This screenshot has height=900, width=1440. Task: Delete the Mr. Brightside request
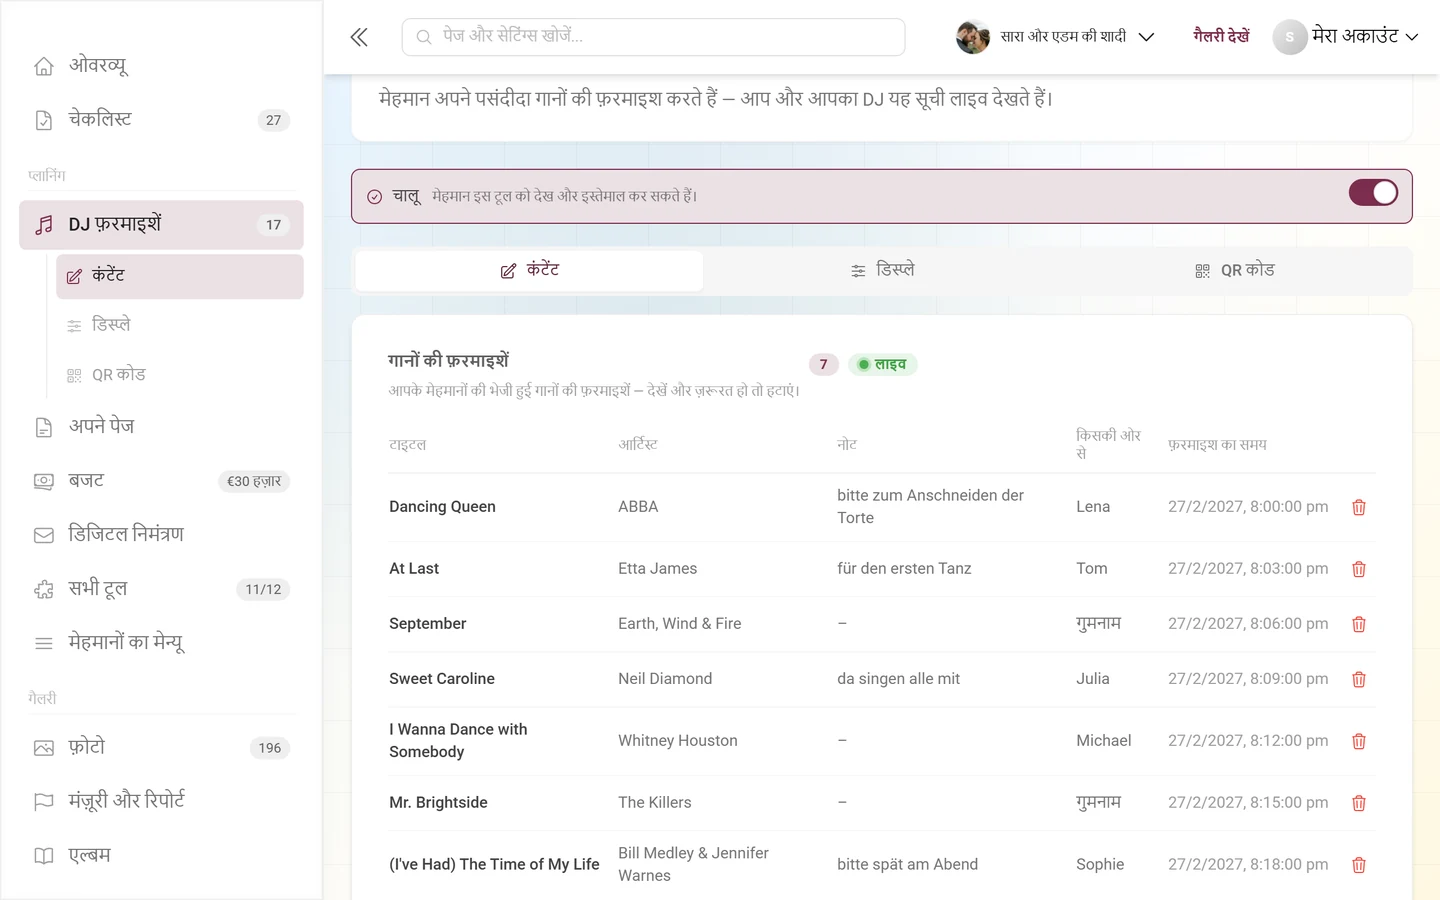(x=1359, y=803)
